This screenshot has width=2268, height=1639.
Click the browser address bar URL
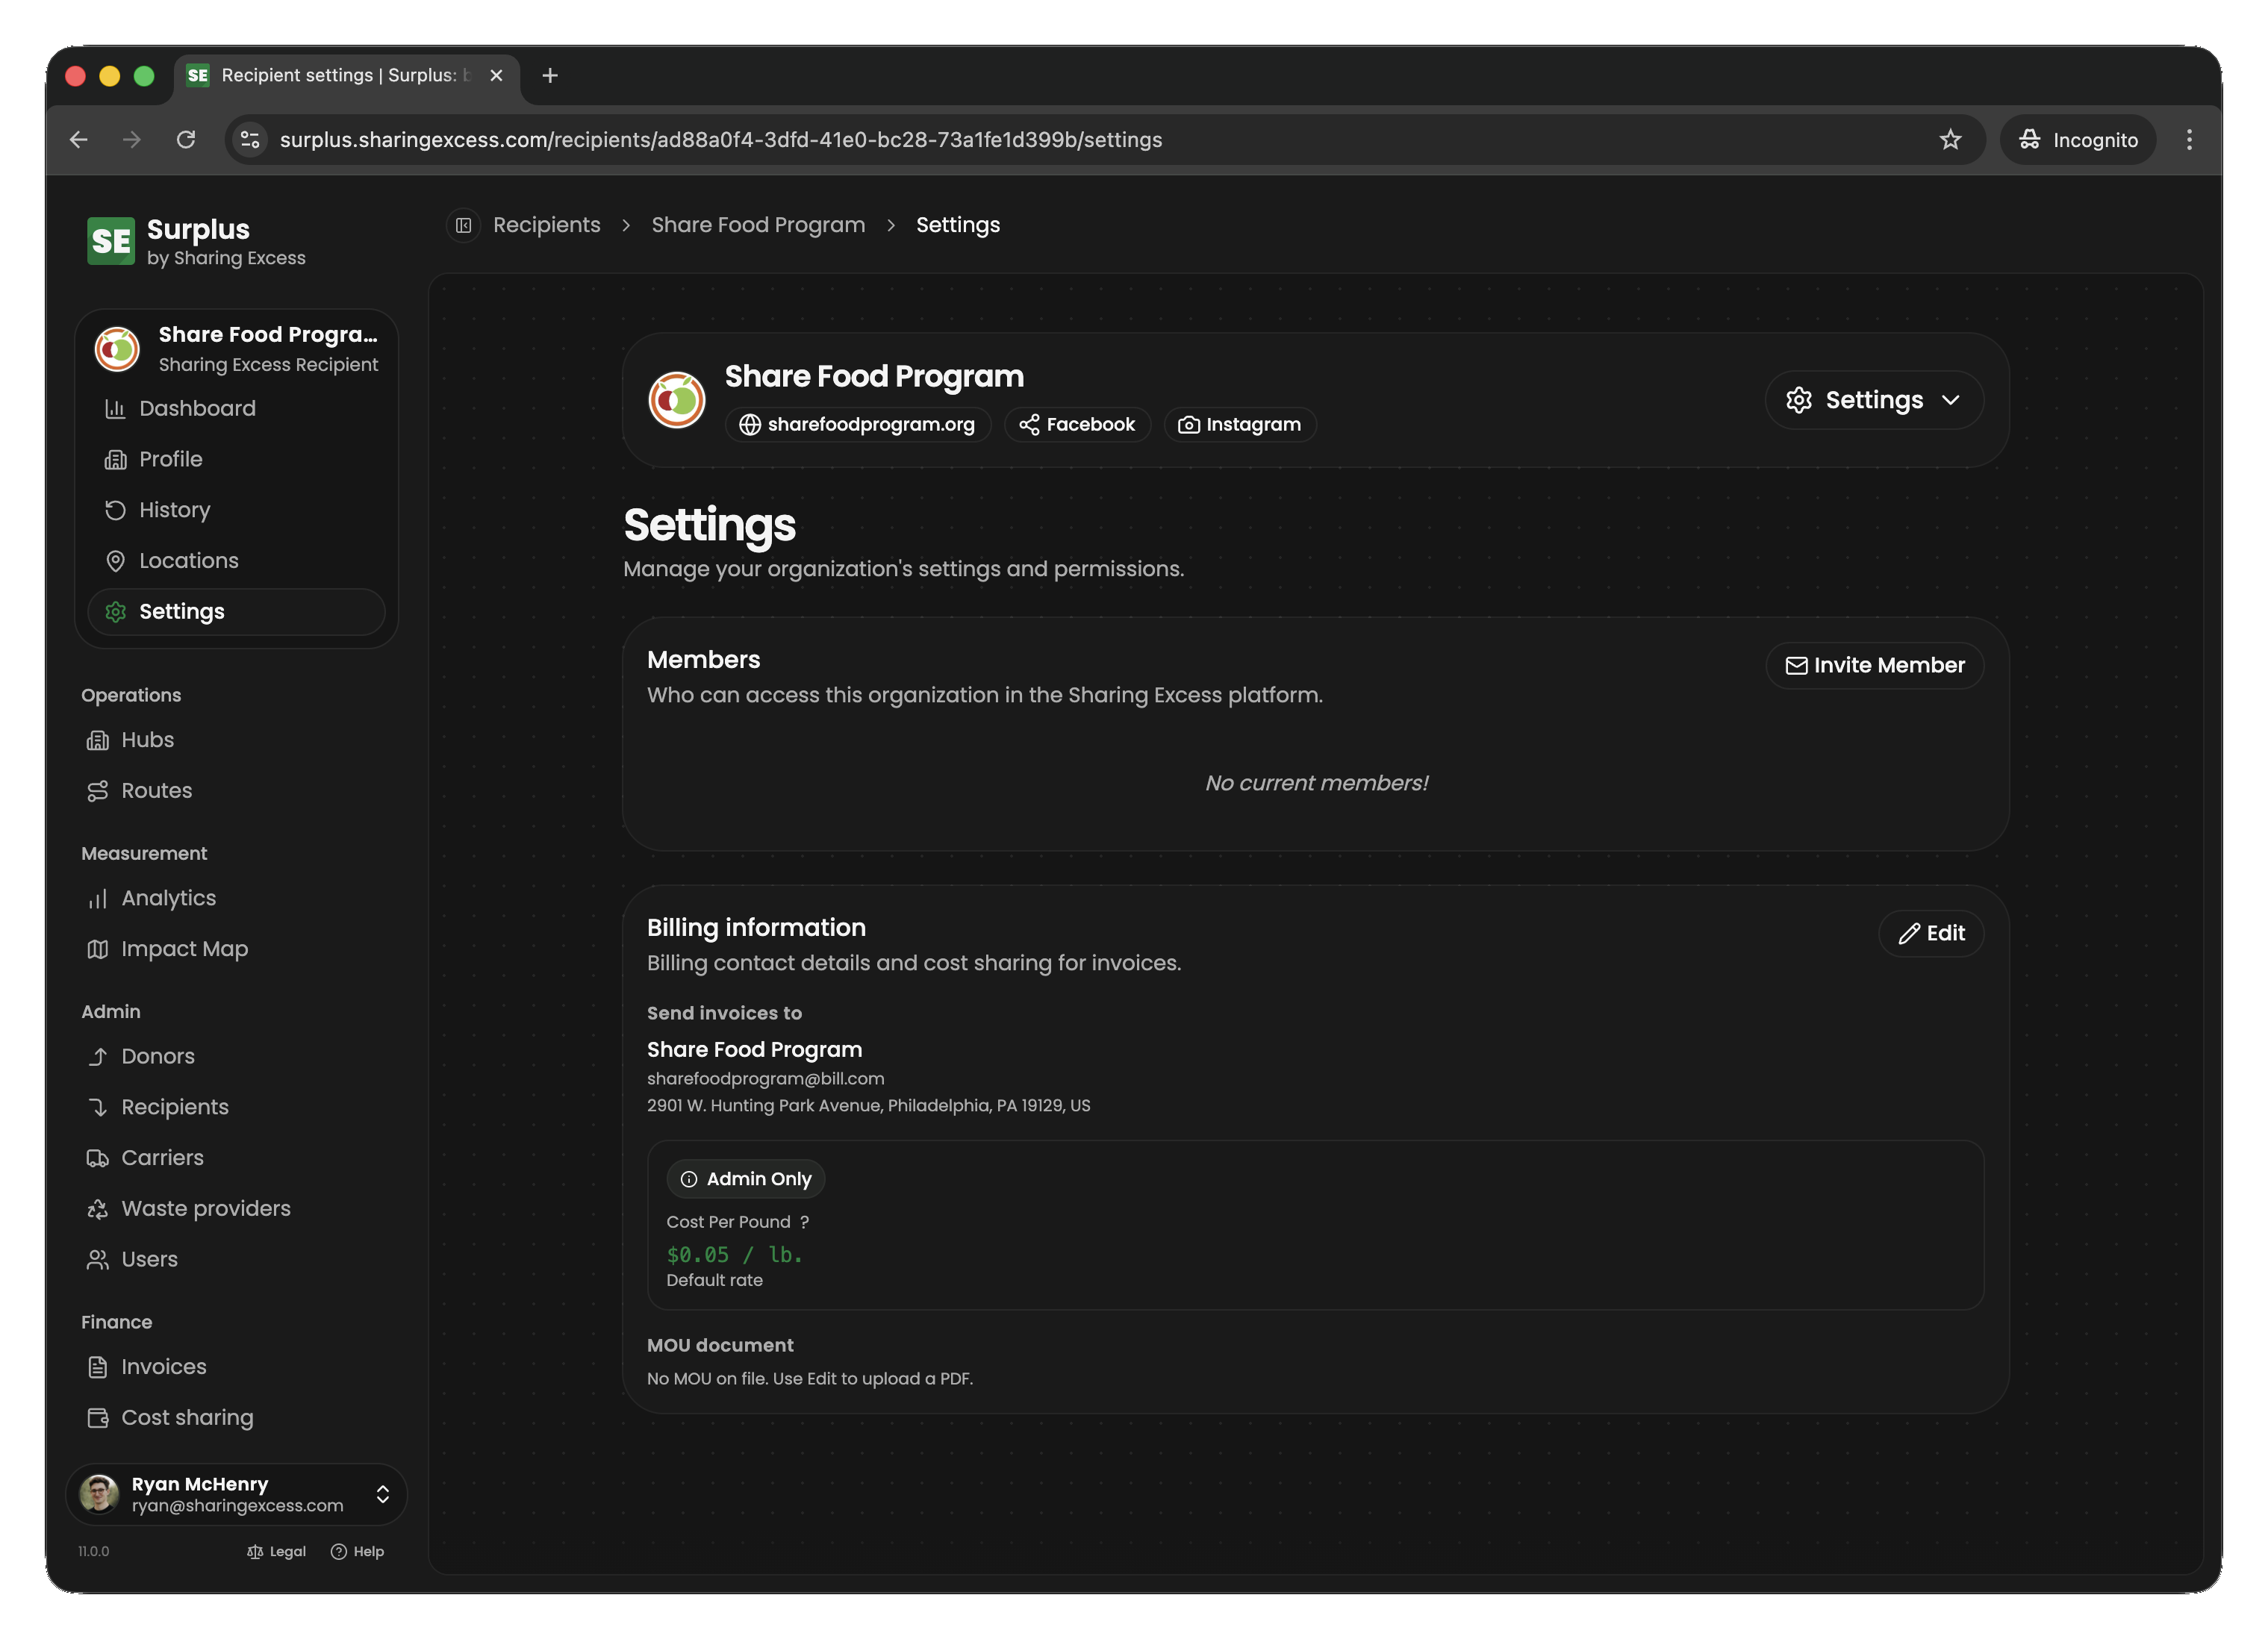point(720,140)
